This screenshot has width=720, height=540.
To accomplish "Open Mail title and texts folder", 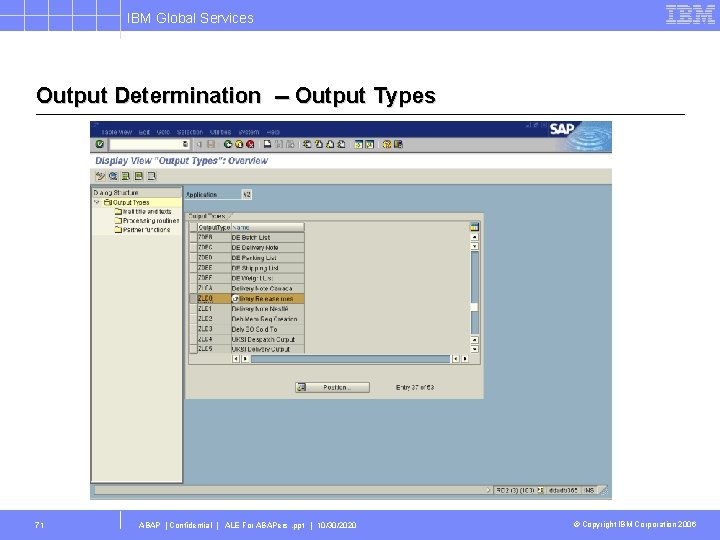I will [x=143, y=211].
